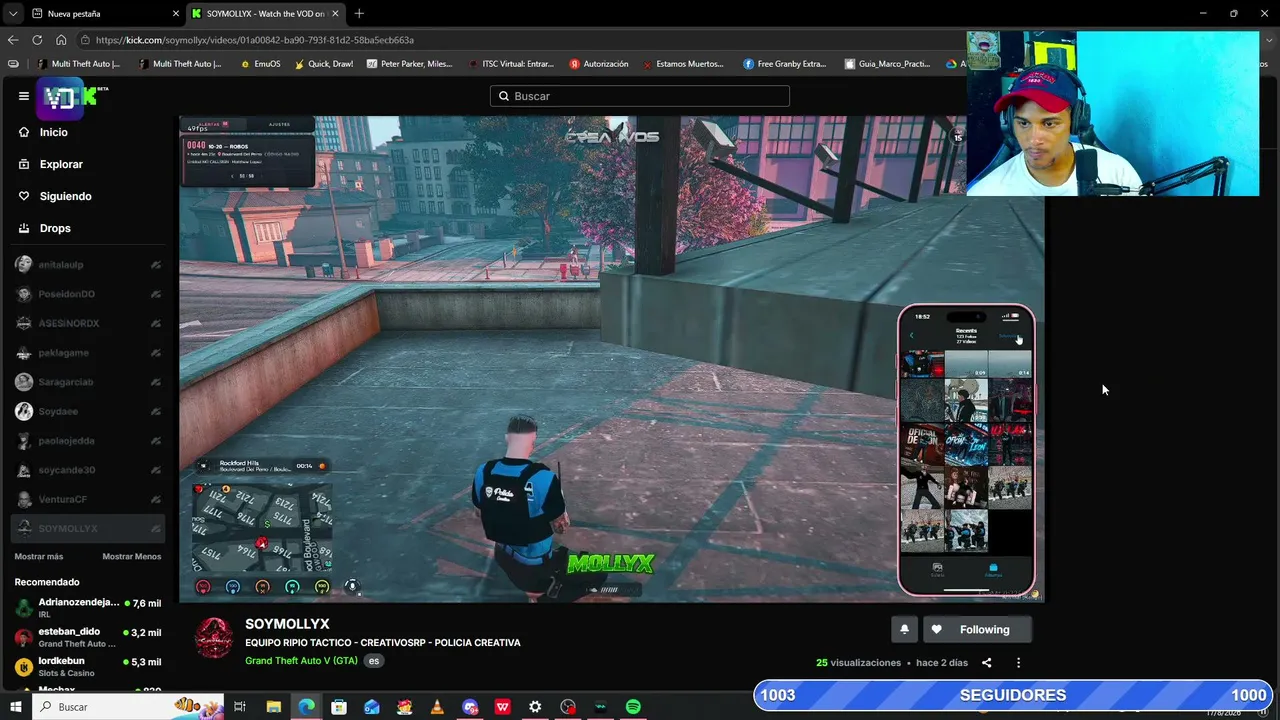This screenshot has width=1280, height=720.
Task: Open the Autorización bookmark
Action: [x=599, y=64]
